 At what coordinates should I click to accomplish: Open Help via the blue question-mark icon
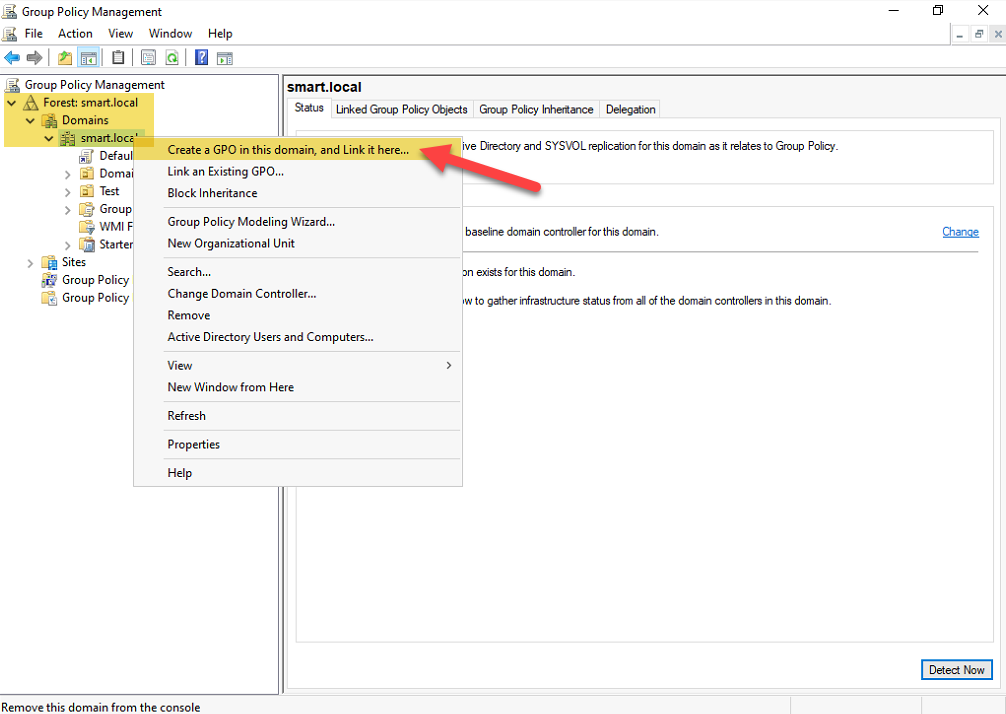click(201, 58)
